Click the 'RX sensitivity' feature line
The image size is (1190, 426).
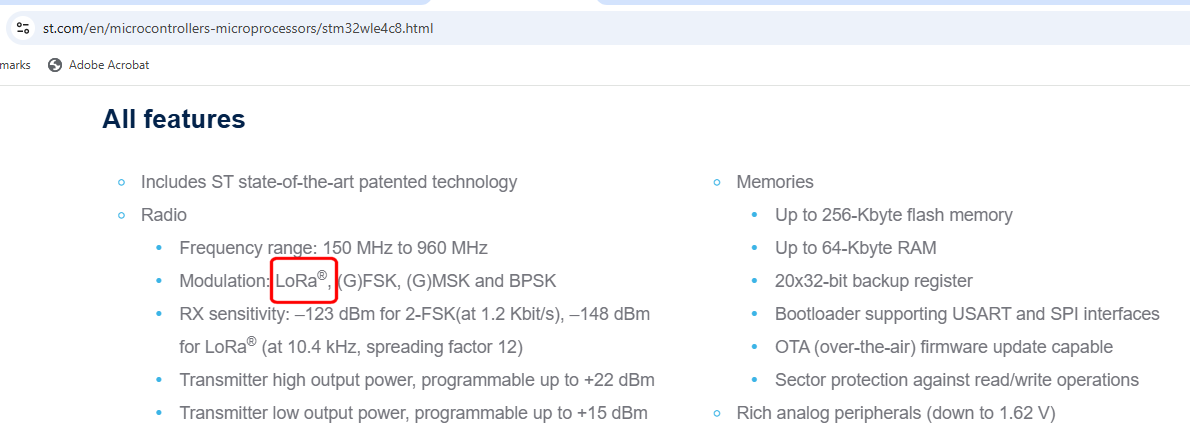[x=414, y=314]
